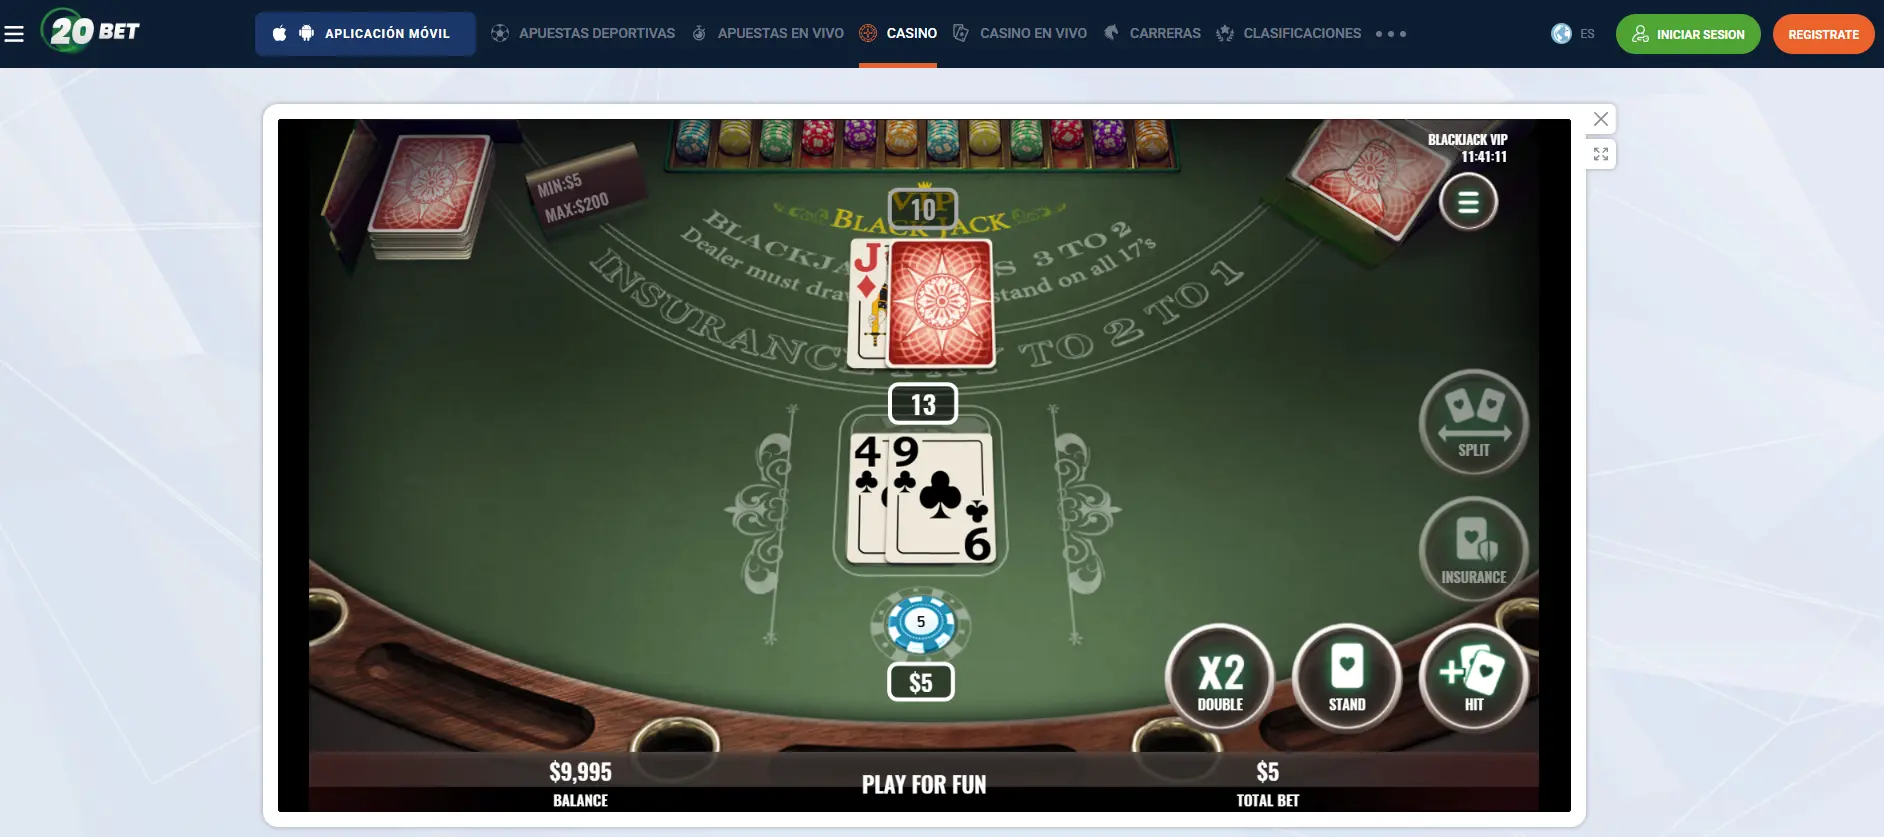Go to Apuestas Deportivas section
This screenshot has width=1884, height=837.
(583, 34)
